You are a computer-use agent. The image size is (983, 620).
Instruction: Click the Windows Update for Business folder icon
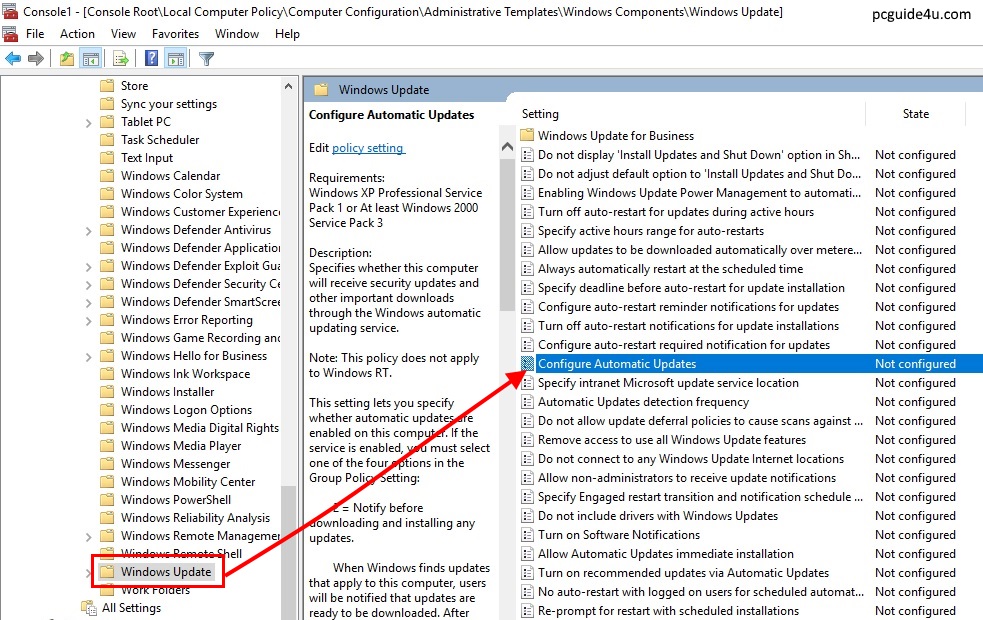click(528, 136)
